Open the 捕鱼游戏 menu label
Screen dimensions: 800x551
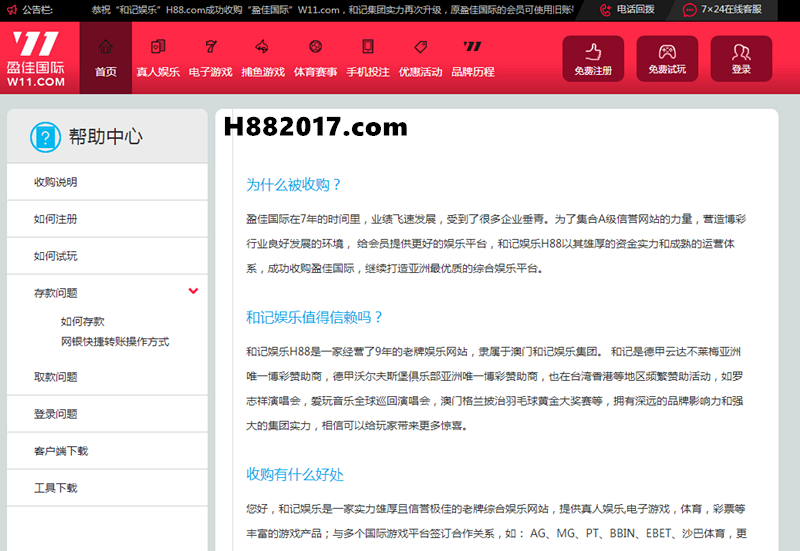(263, 72)
